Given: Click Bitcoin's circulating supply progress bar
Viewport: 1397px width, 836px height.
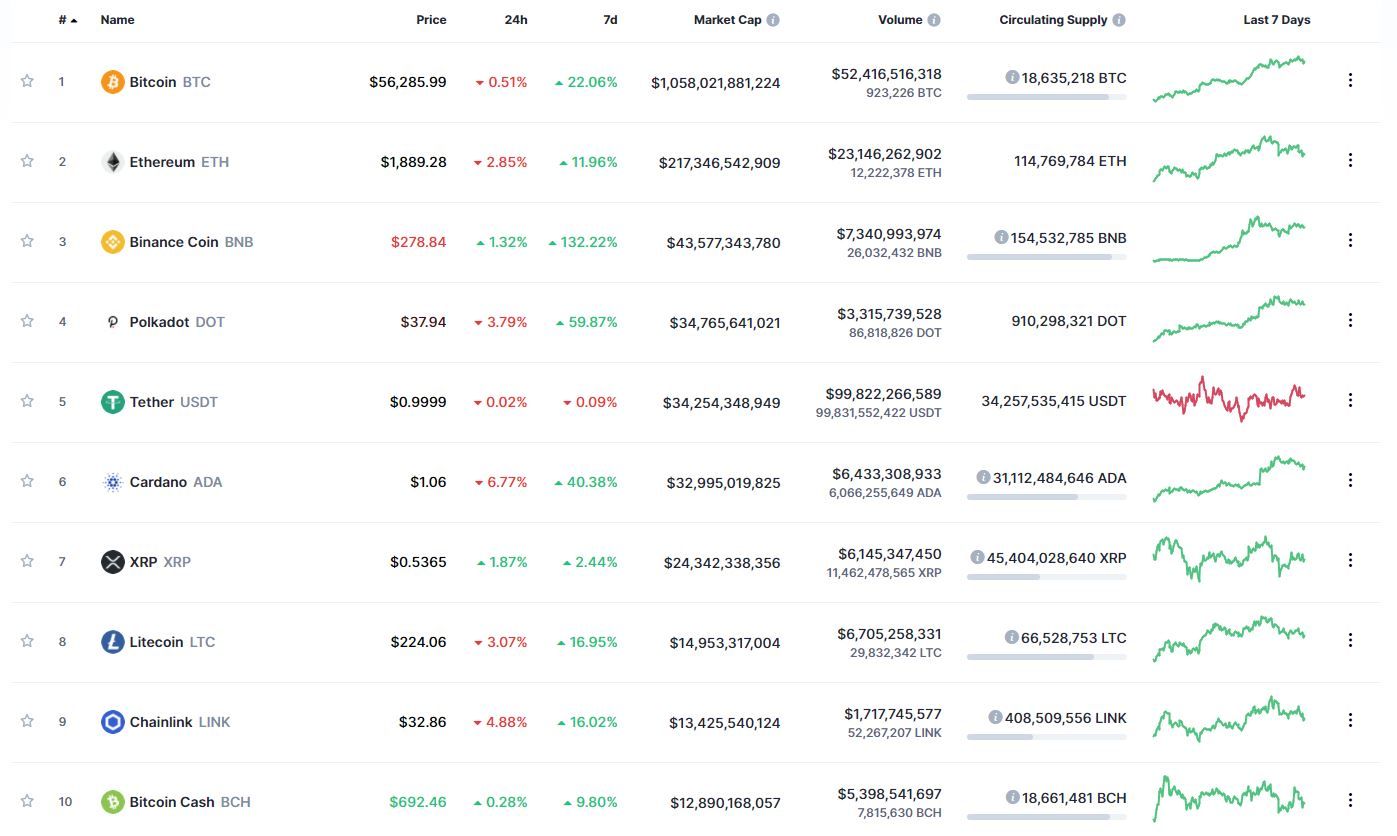Looking at the screenshot, I should tap(1046, 97).
